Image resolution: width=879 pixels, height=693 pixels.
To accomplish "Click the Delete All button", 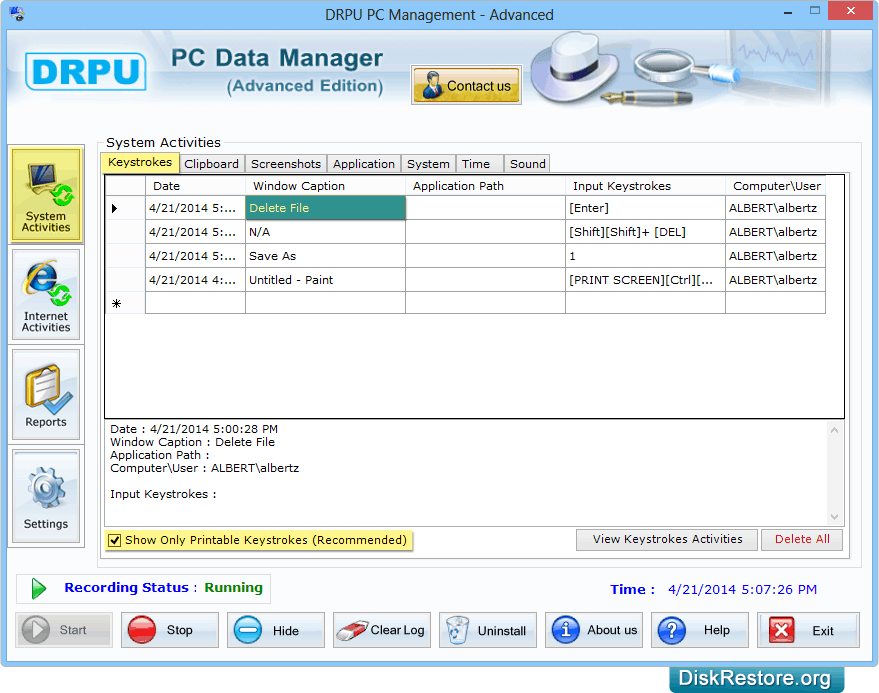I will (802, 539).
